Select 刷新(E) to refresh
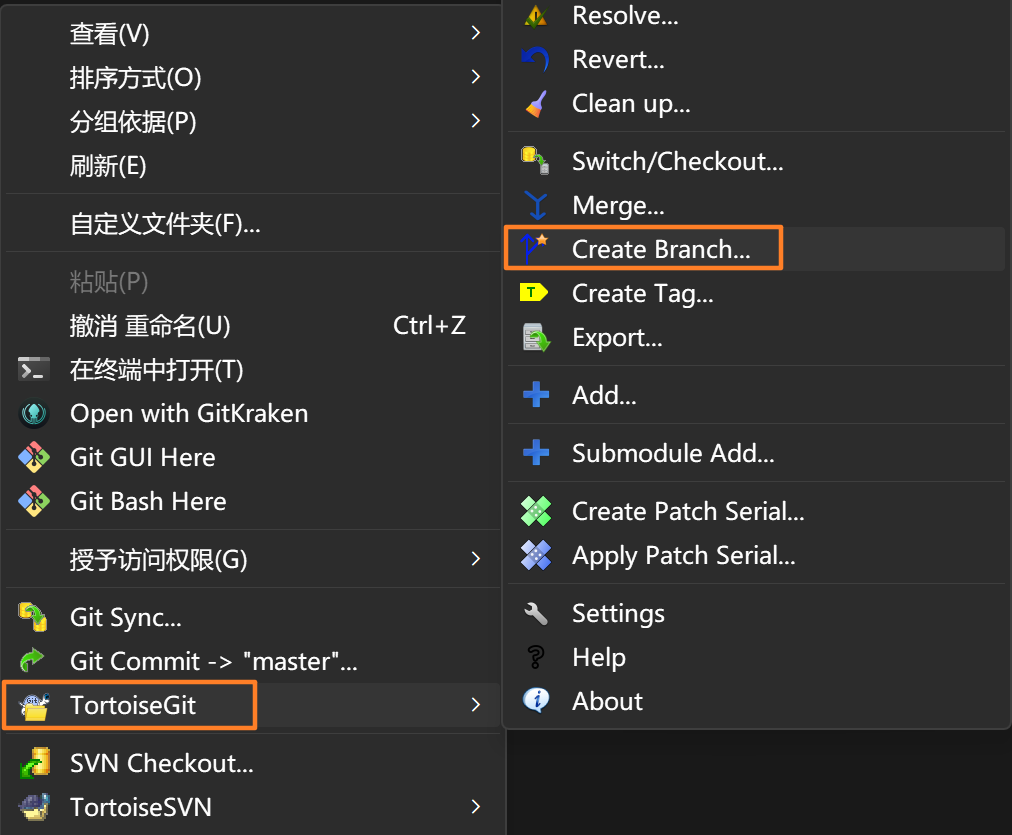Screen dimensions: 1012x835 pyautogui.click(x=108, y=166)
